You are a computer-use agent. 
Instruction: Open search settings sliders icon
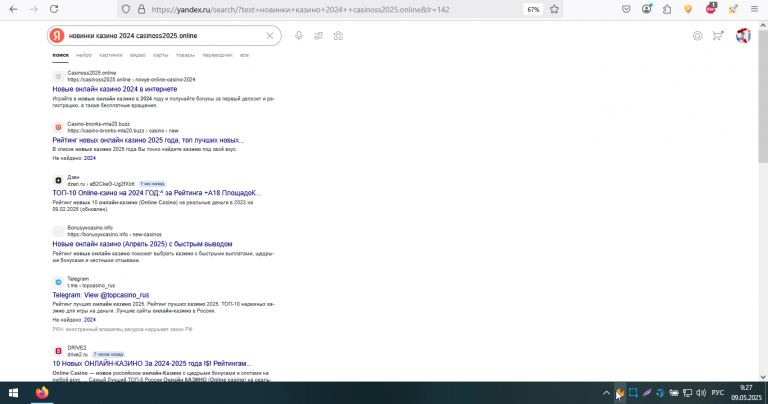(x=319, y=36)
